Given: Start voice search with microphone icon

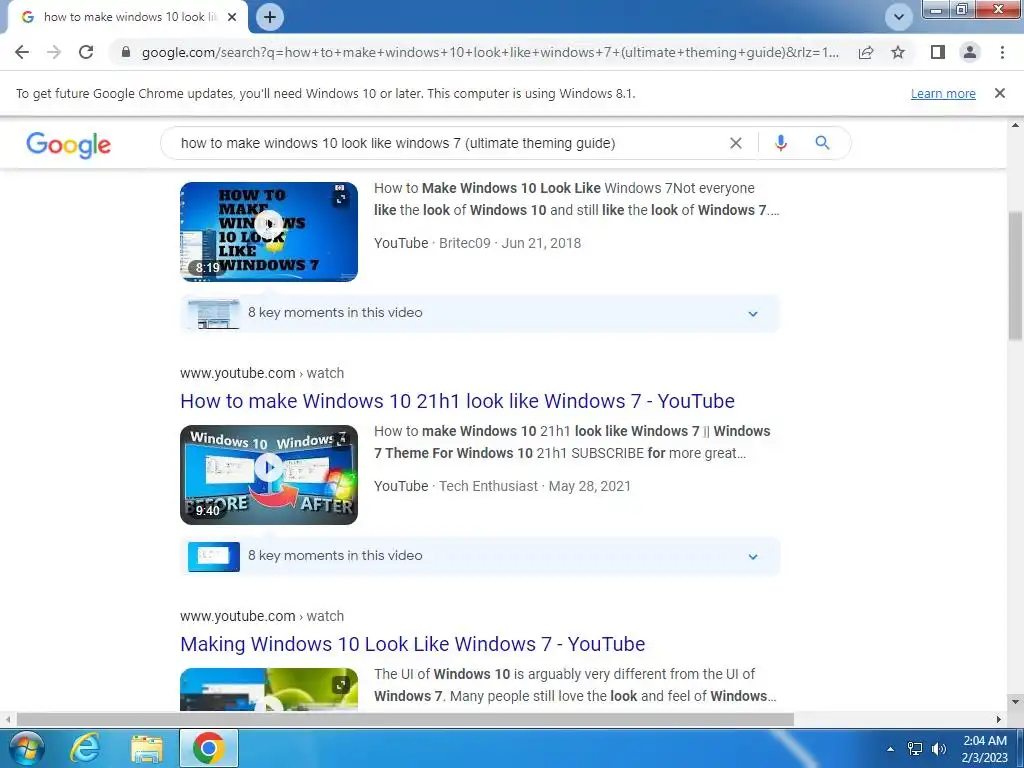Looking at the screenshot, I should (x=781, y=143).
